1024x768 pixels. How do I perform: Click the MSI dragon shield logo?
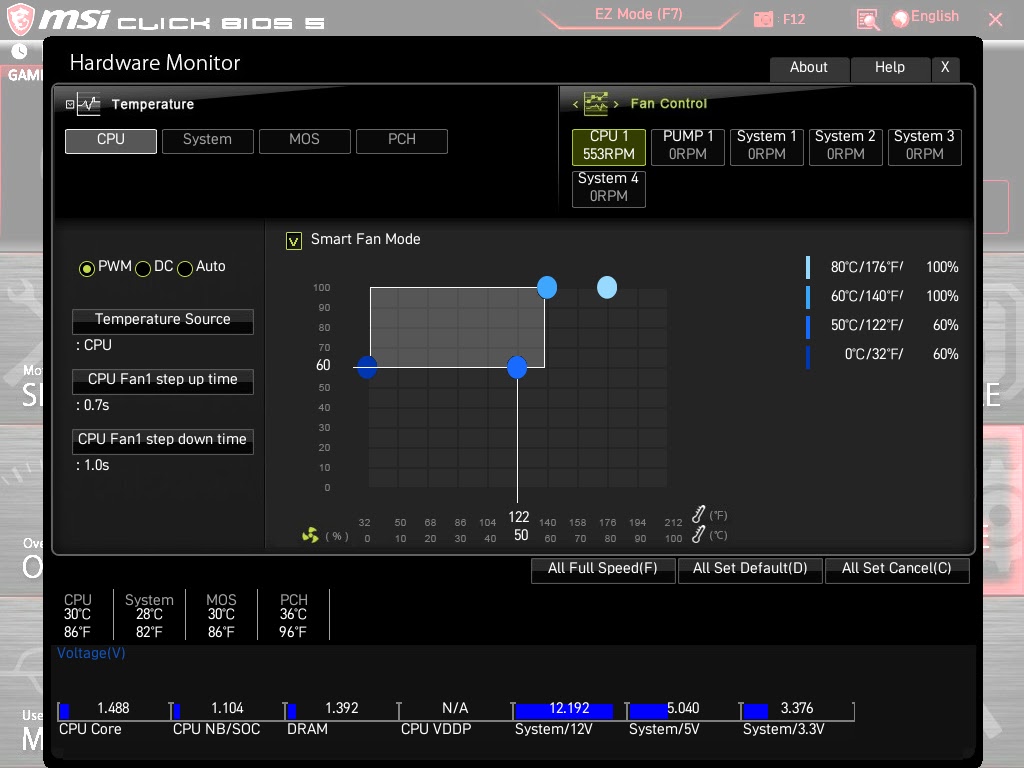20,19
